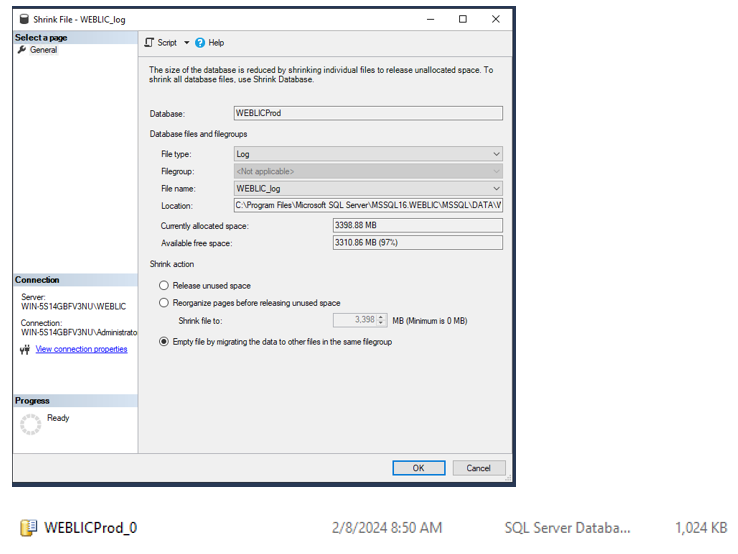Viewport: 738px width, 554px height.
Task: Click the Ready progress spinner icon
Action: coord(31,424)
